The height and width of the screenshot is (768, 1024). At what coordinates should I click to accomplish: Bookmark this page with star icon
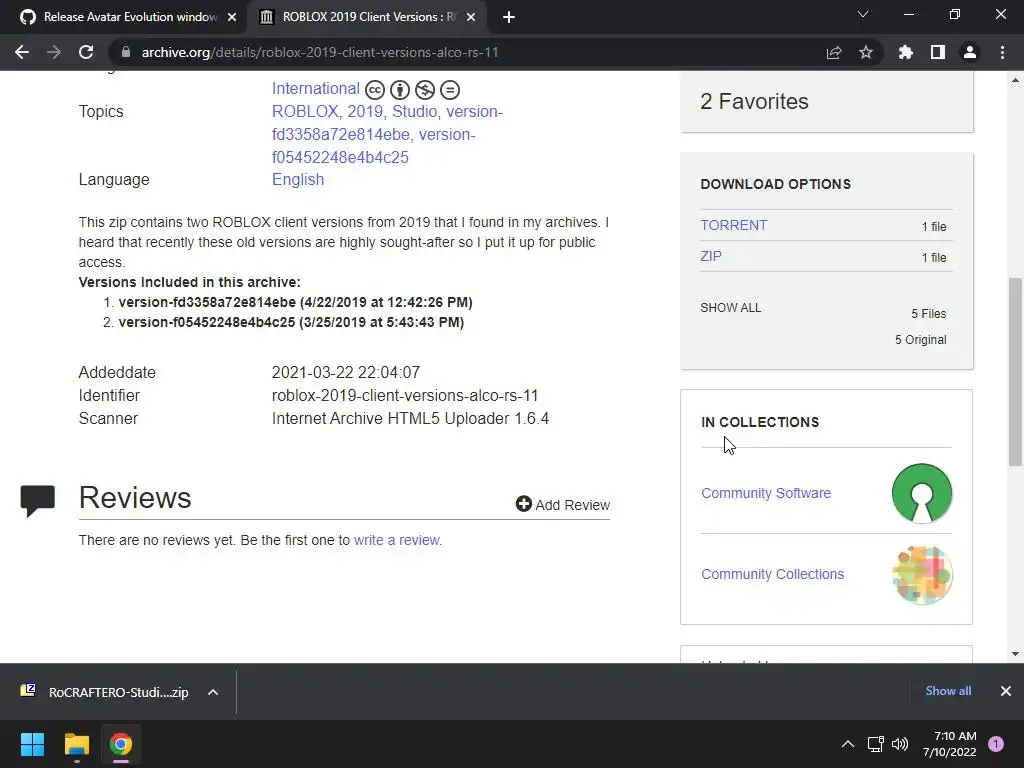click(x=865, y=52)
